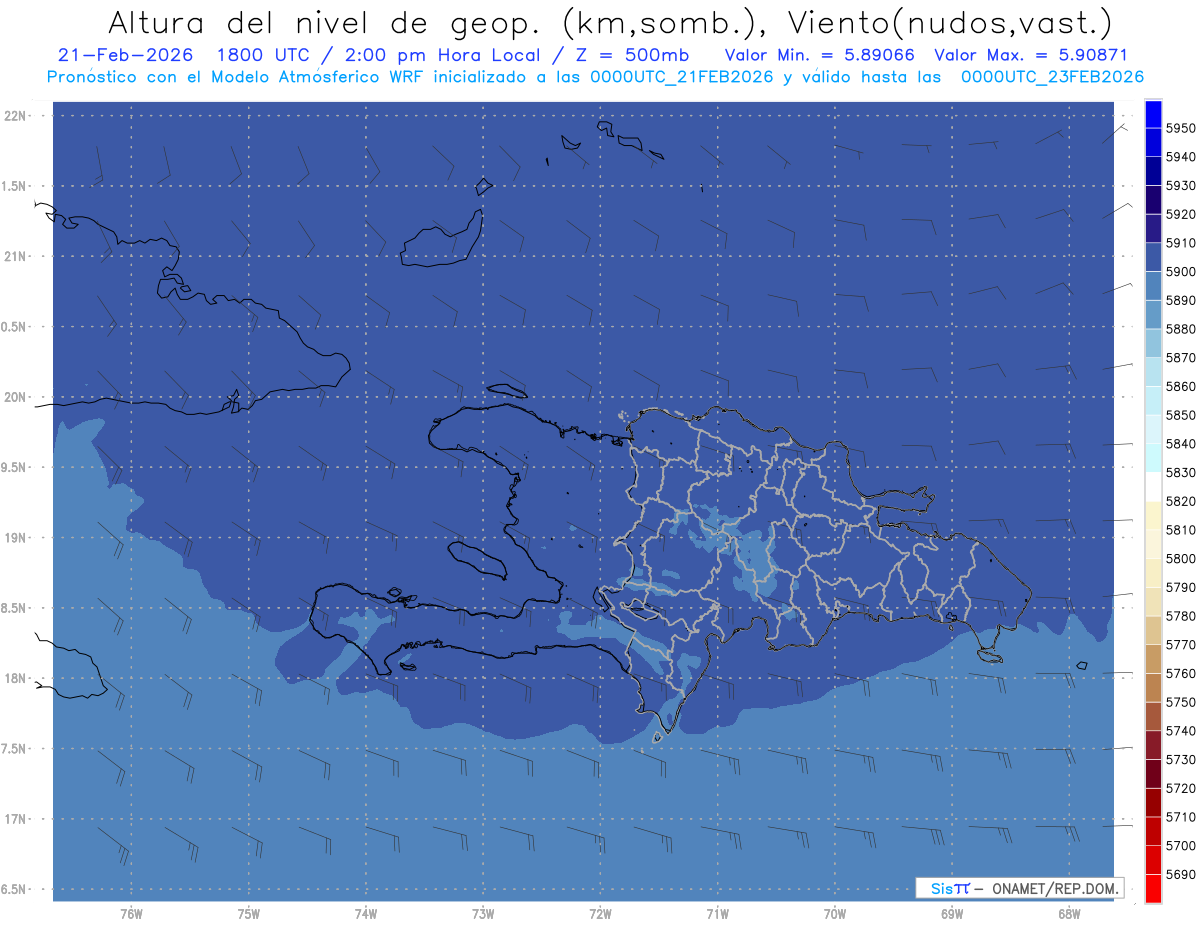Screen dimensions: 1200x927
Task: Click the '5950' colorbar value
Action: click(x=1180, y=128)
